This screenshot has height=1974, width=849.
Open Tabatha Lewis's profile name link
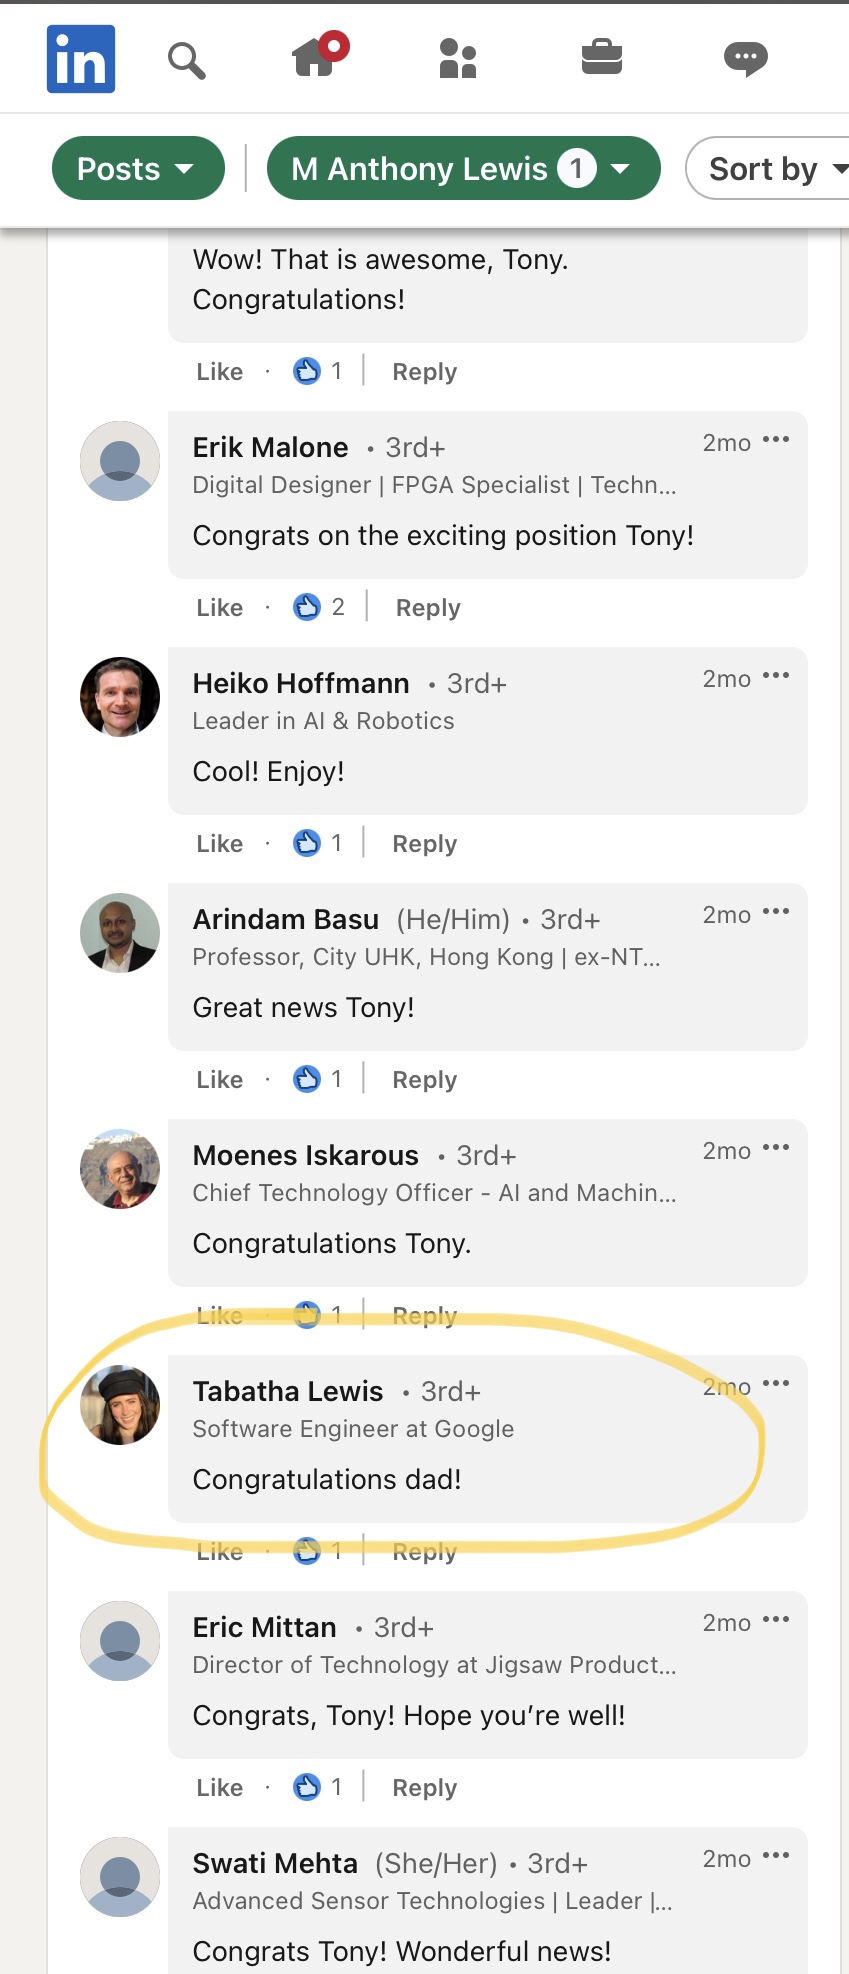point(288,1392)
